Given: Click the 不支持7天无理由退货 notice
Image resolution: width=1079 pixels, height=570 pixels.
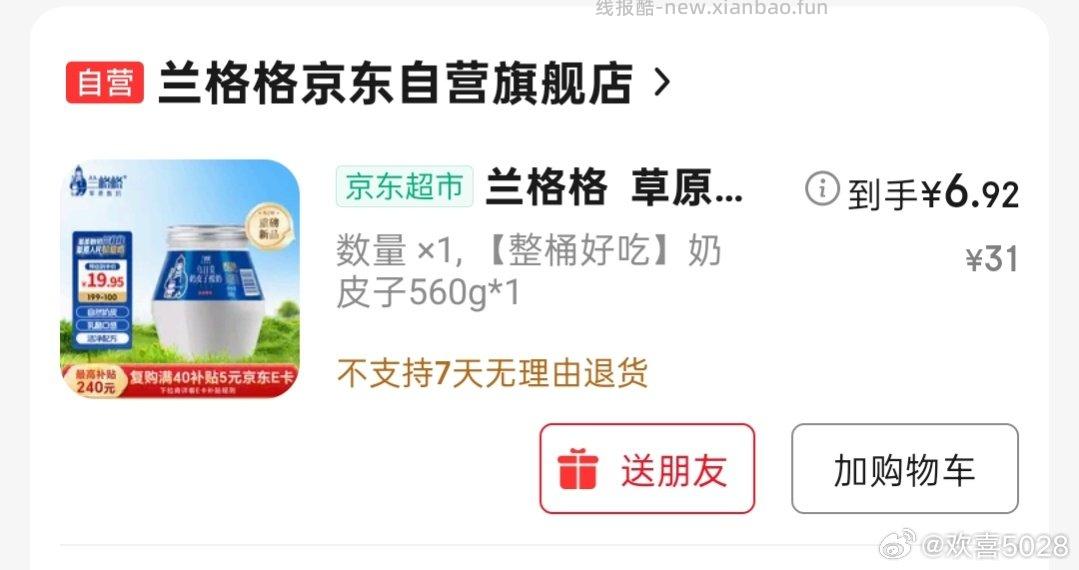Looking at the screenshot, I should point(492,374).
